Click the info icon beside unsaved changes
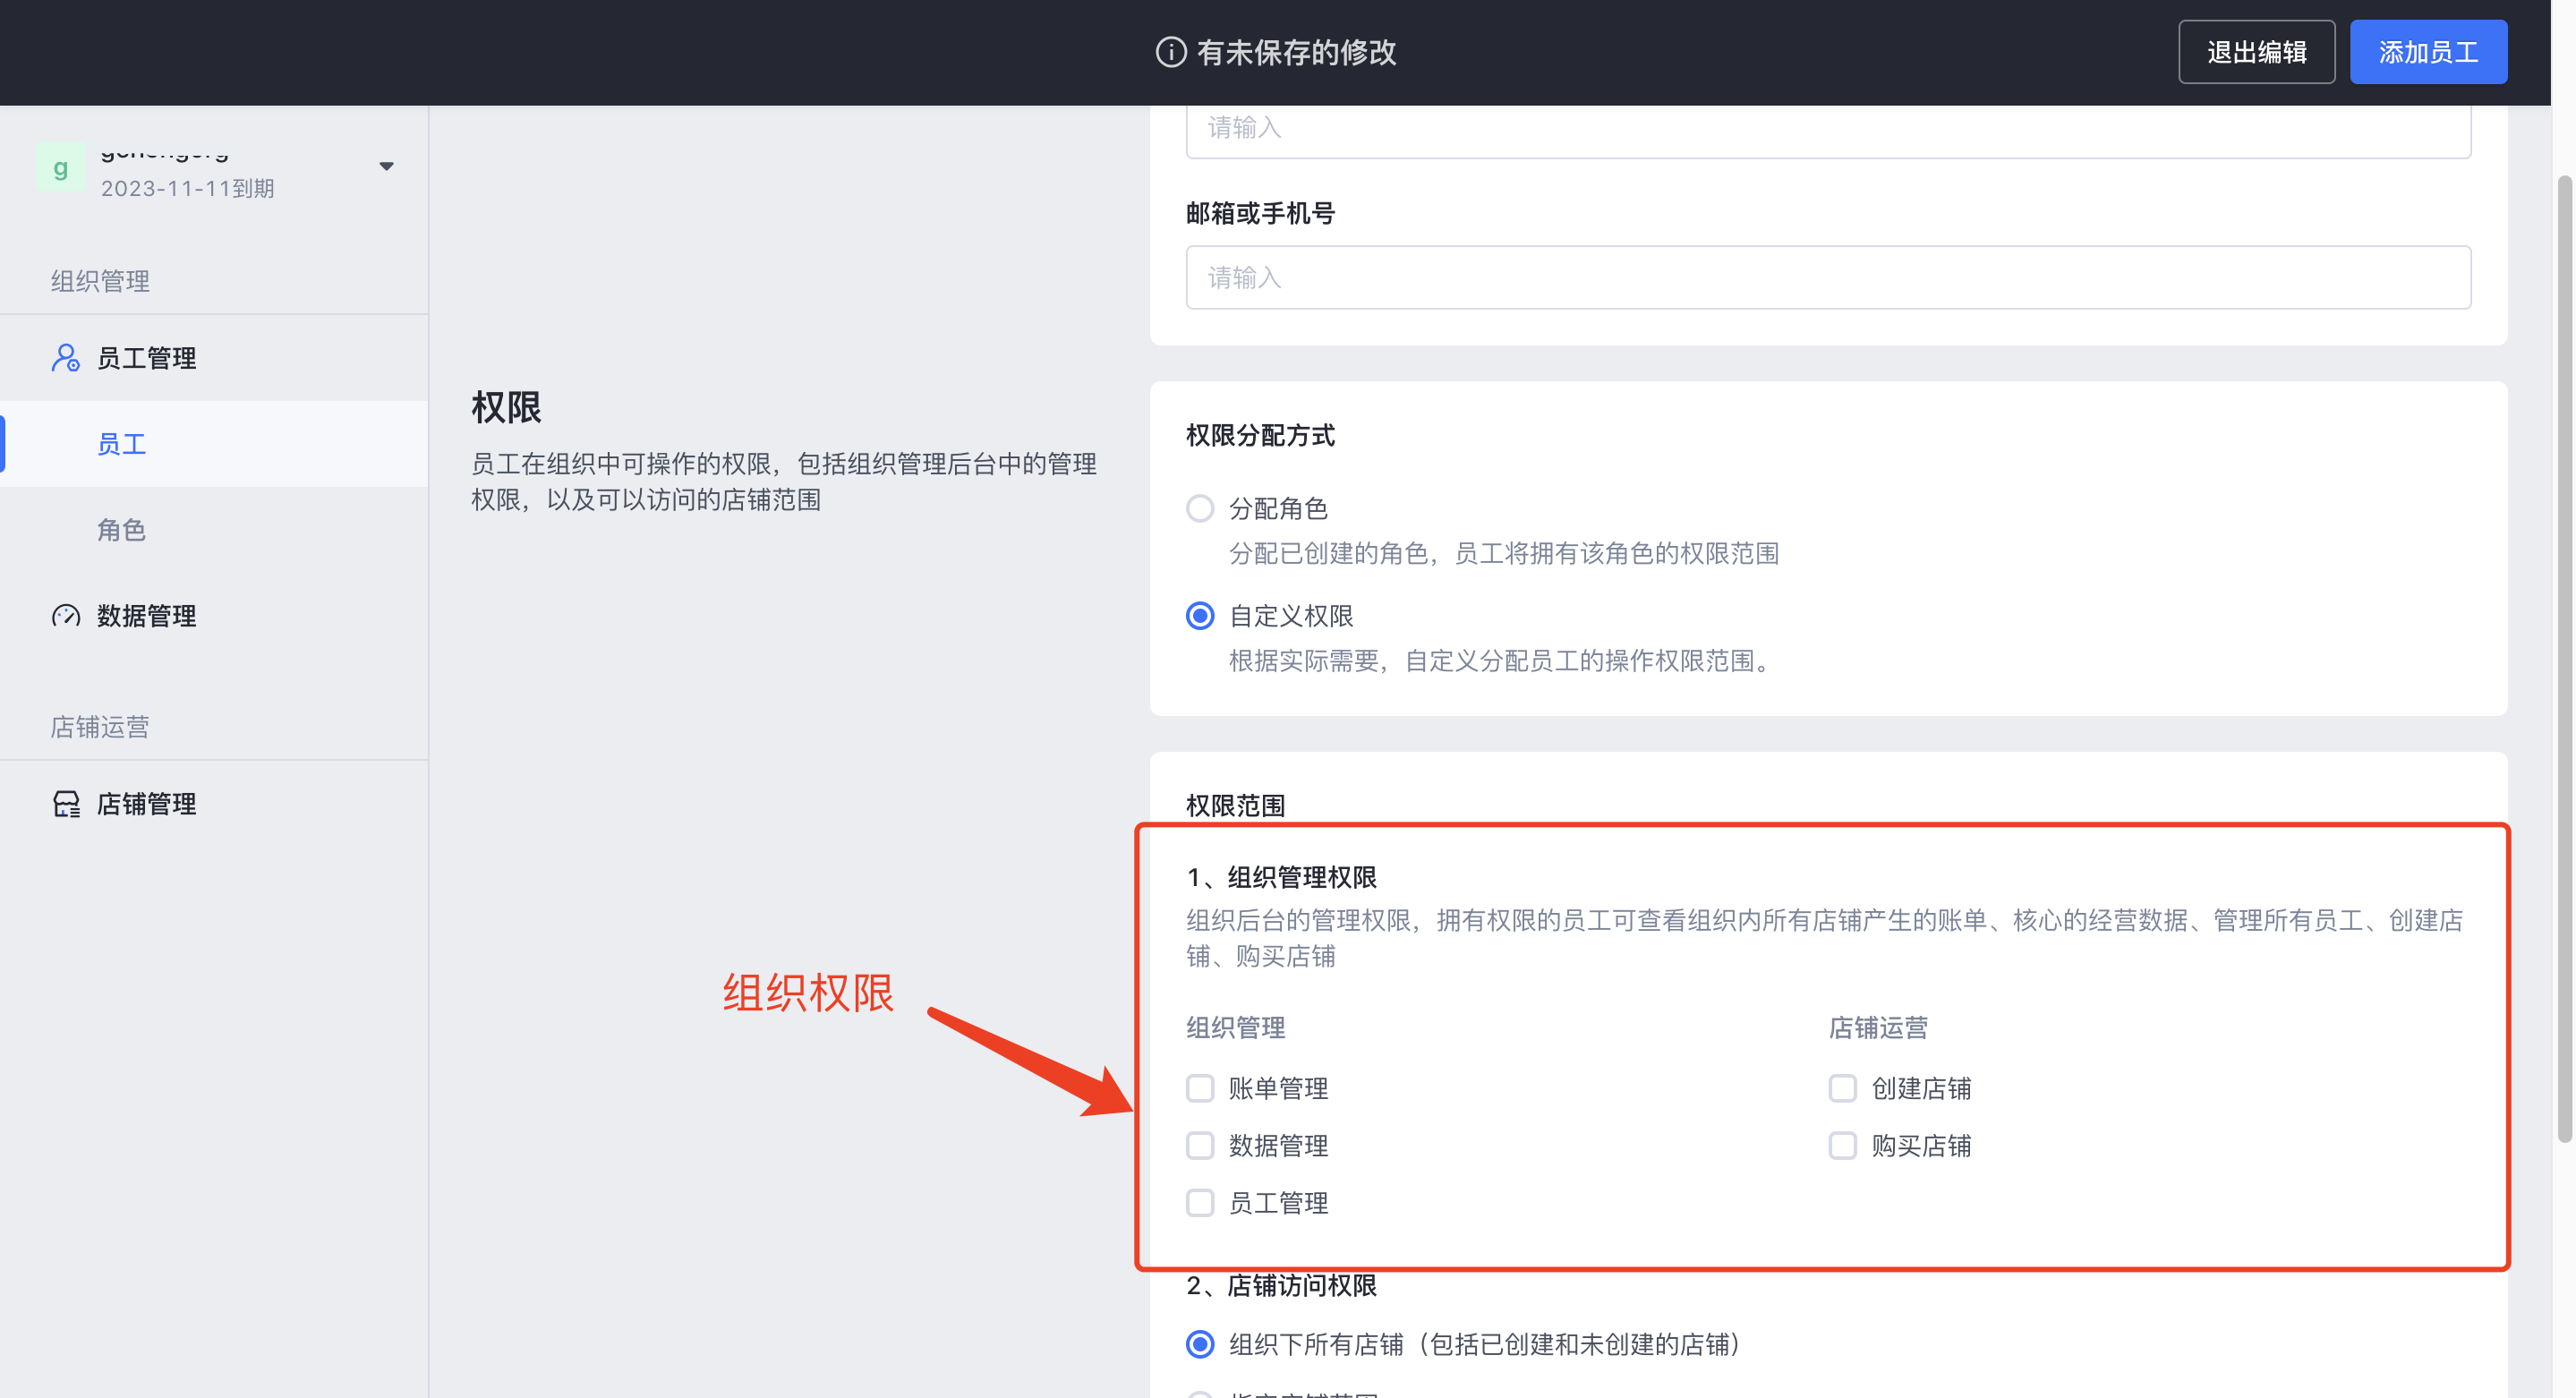 click(1170, 52)
